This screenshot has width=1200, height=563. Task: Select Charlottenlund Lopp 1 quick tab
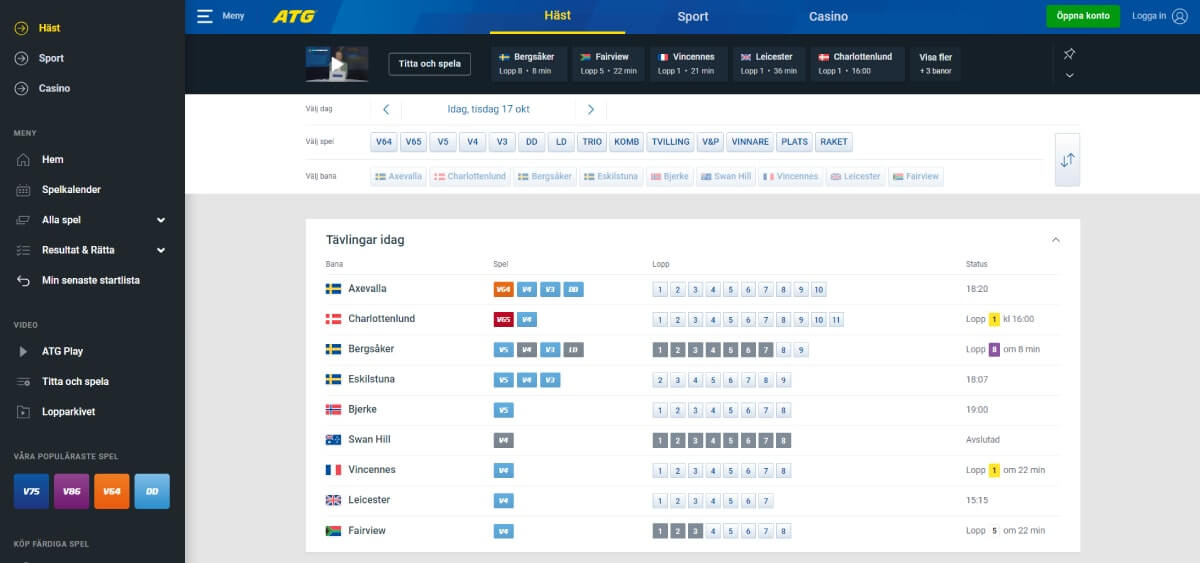857,64
